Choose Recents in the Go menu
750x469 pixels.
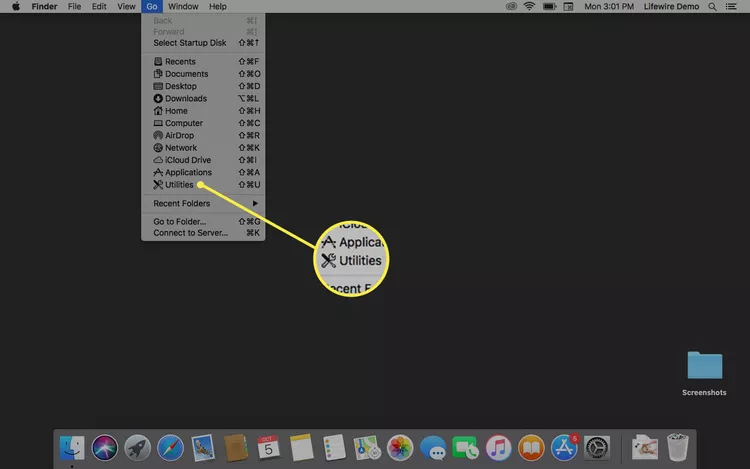click(203, 62)
